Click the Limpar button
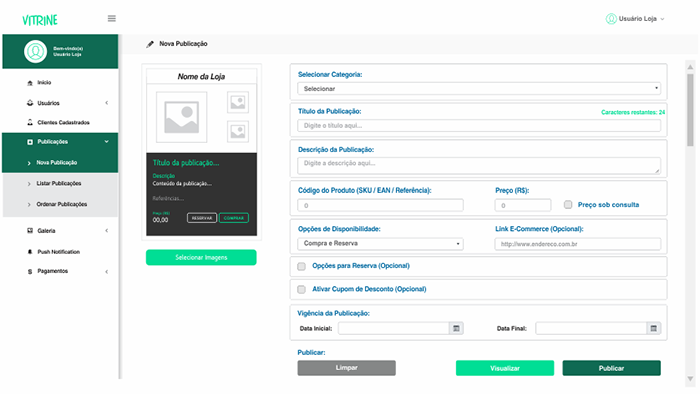Image resolution: width=700 pixels, height=394 pixels. pos(346,368)
